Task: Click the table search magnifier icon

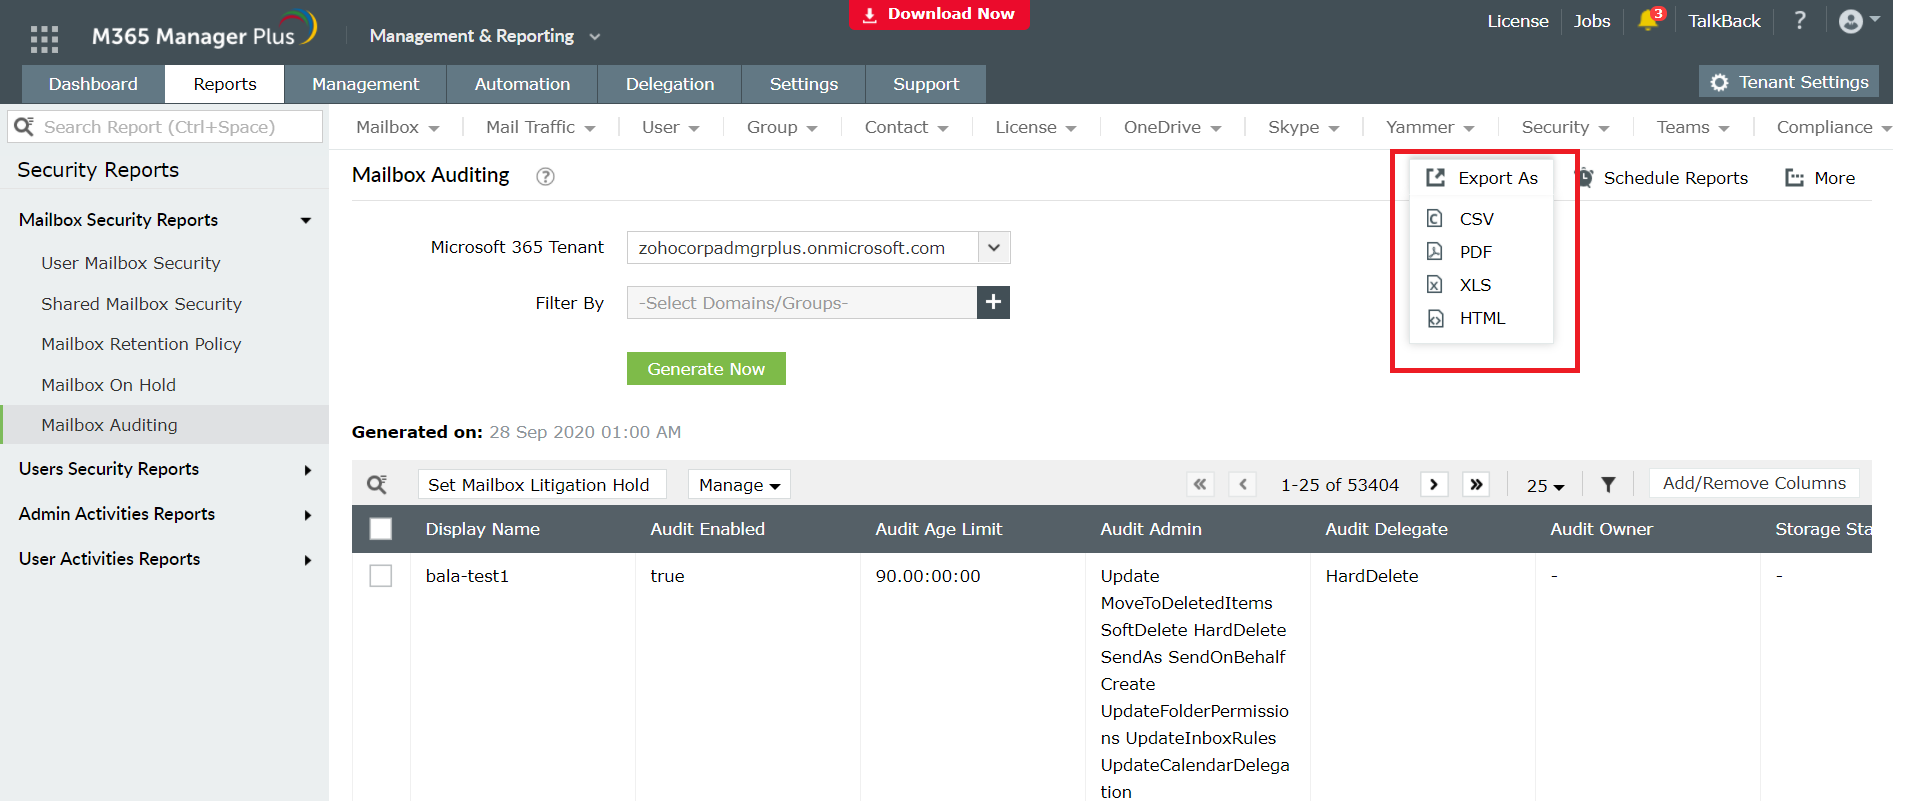Action: 377,485
